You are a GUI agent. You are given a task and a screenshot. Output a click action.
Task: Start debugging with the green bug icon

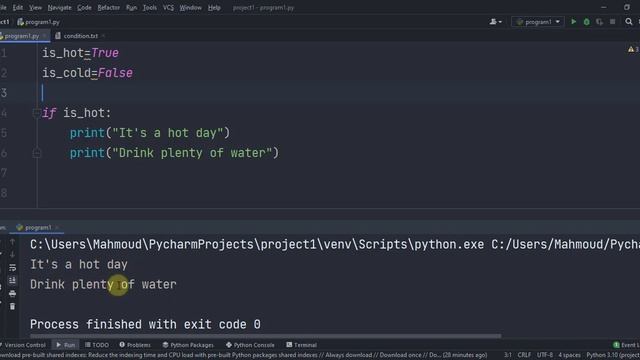click(x=587, y=22)
